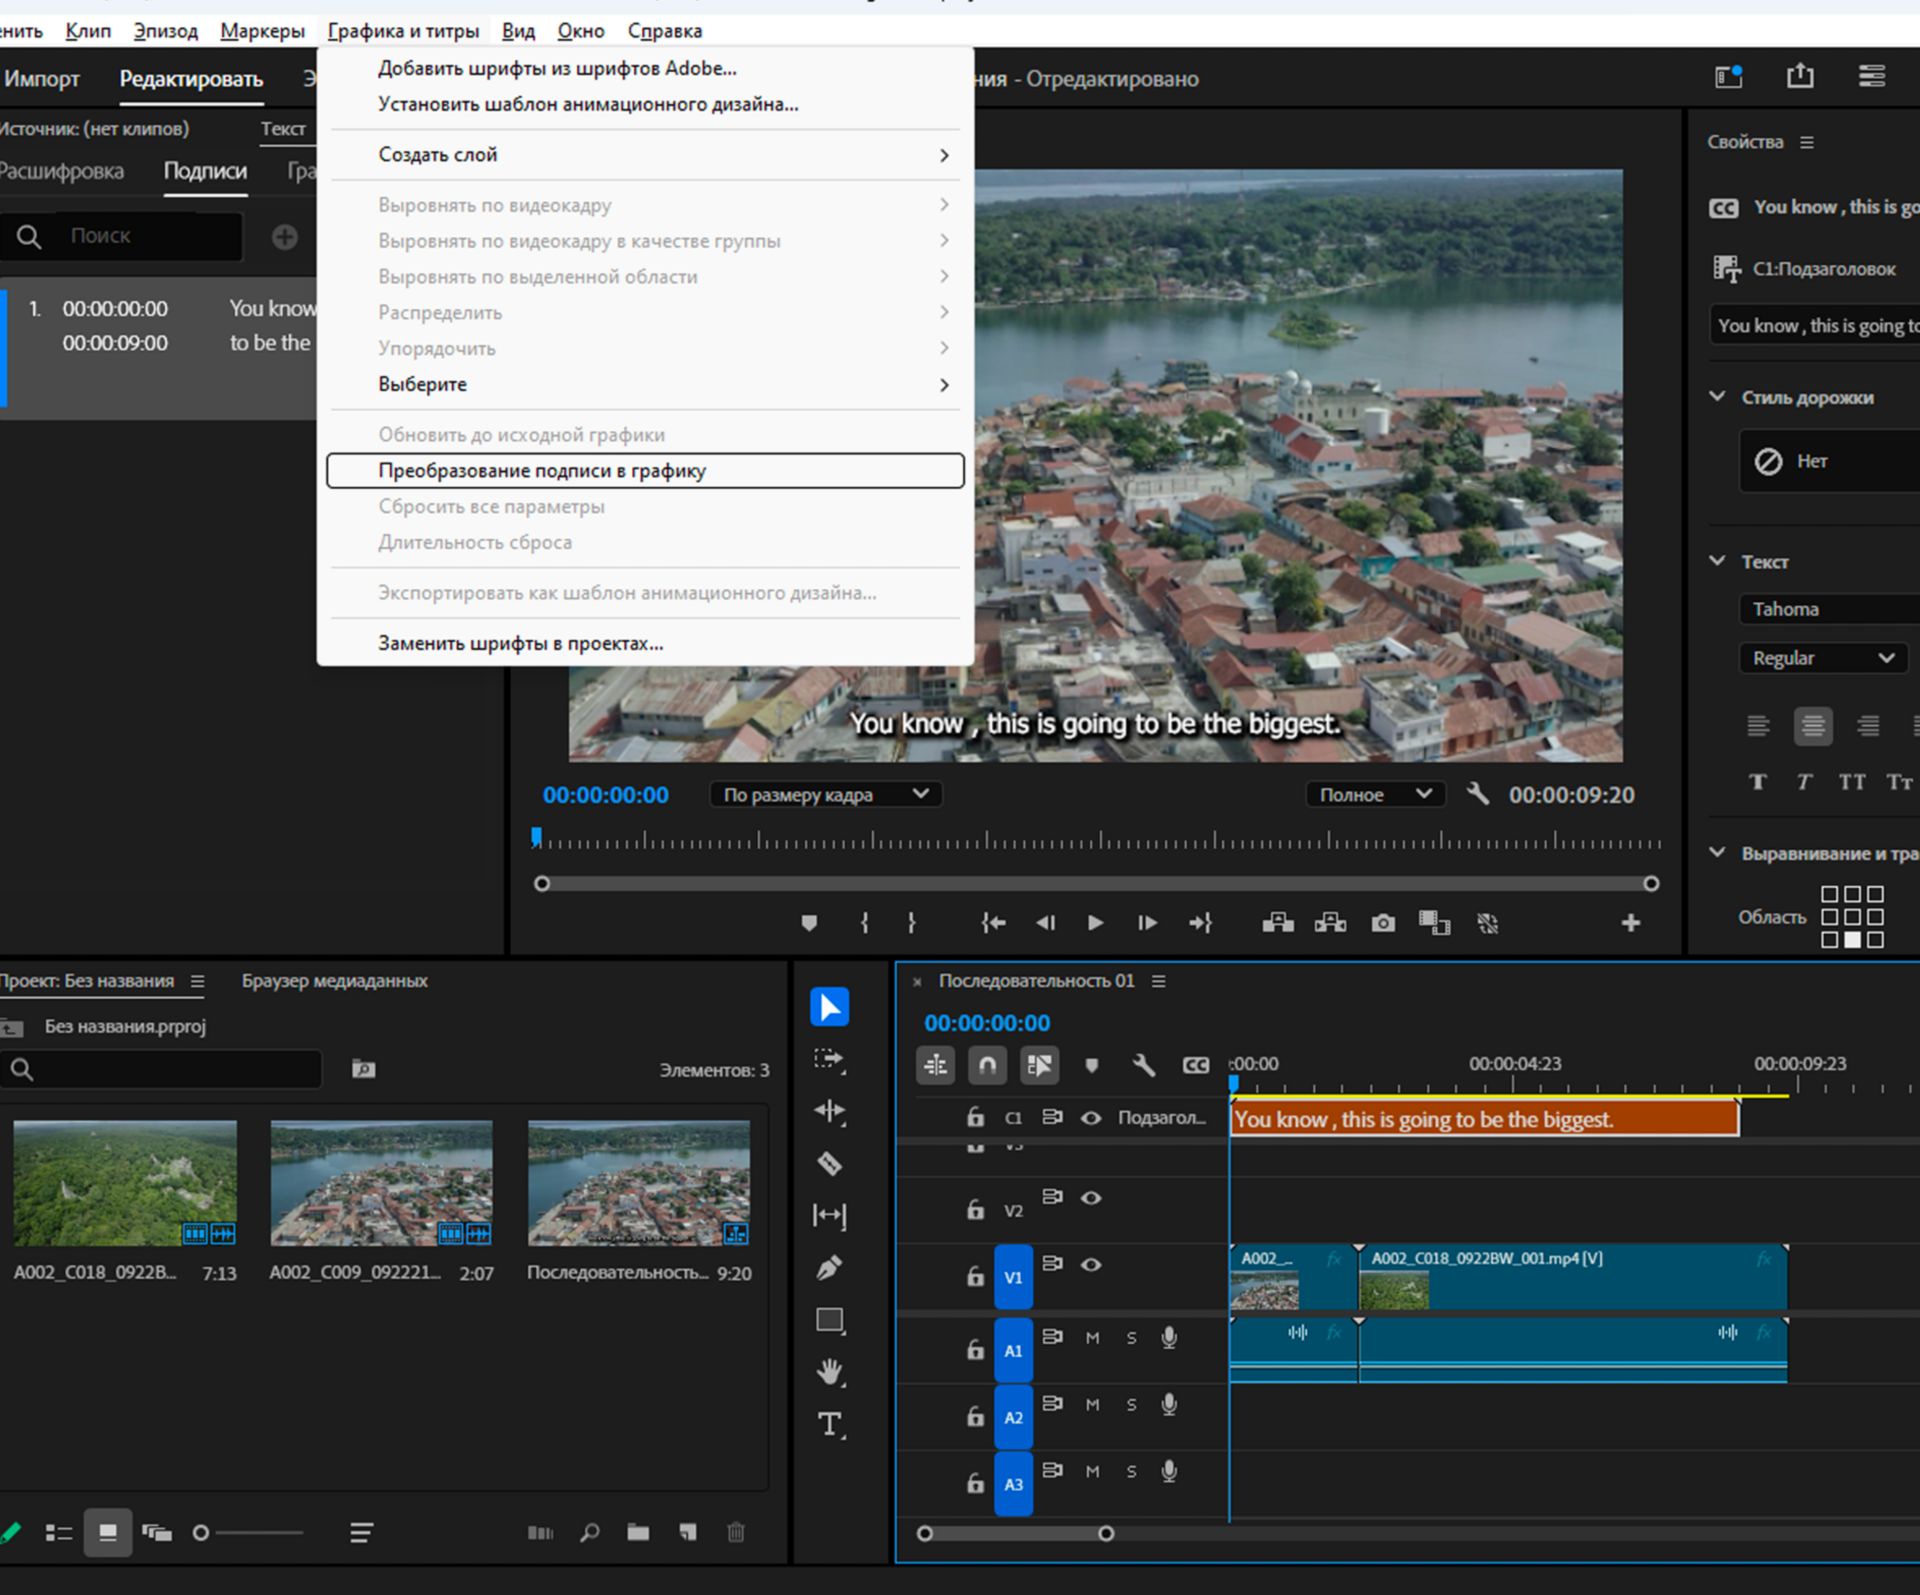This screenshot has height=1595, width=1920.
Task: Select the Pen tool
Action: pyautogui.click(x=829, y=1268)
